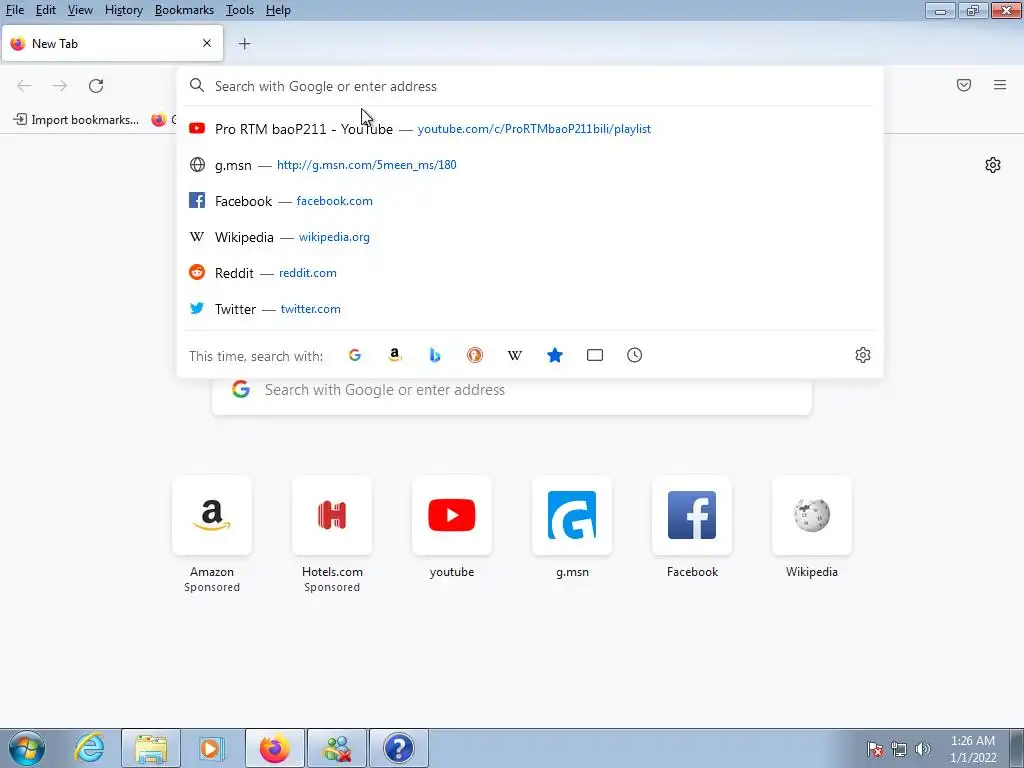This screenshot has width=1024, height=768.
Task: Click the blue help question-mark taskbar icon
Action: 399,748
